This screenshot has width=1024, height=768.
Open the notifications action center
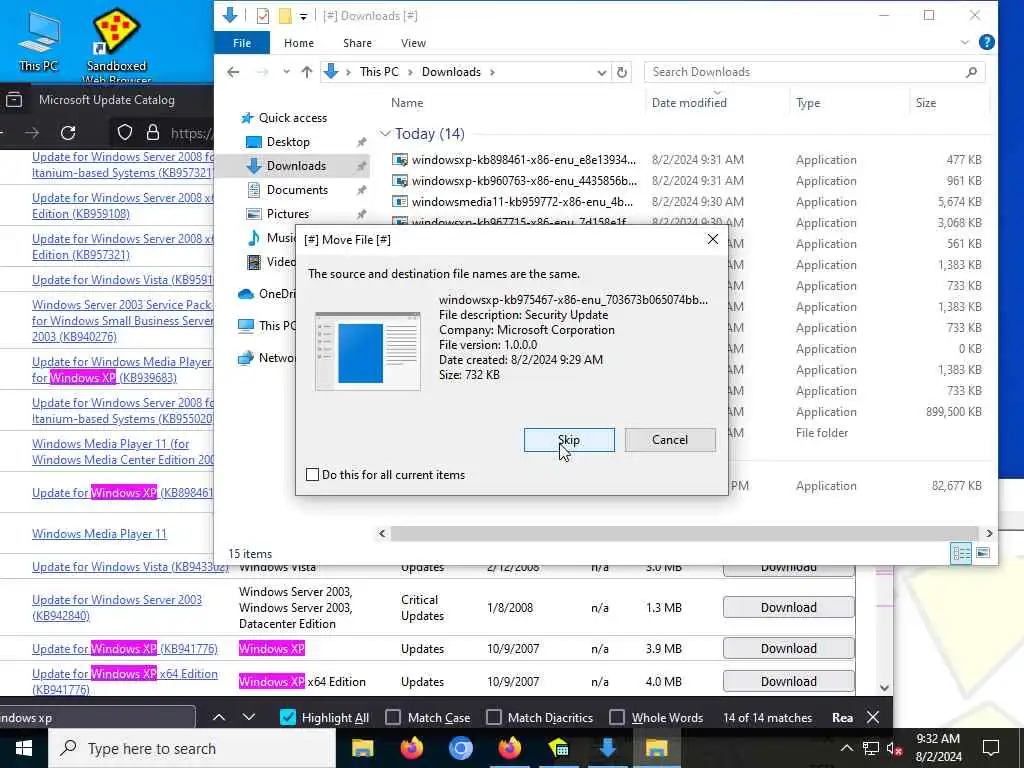[x=991, y=748]
